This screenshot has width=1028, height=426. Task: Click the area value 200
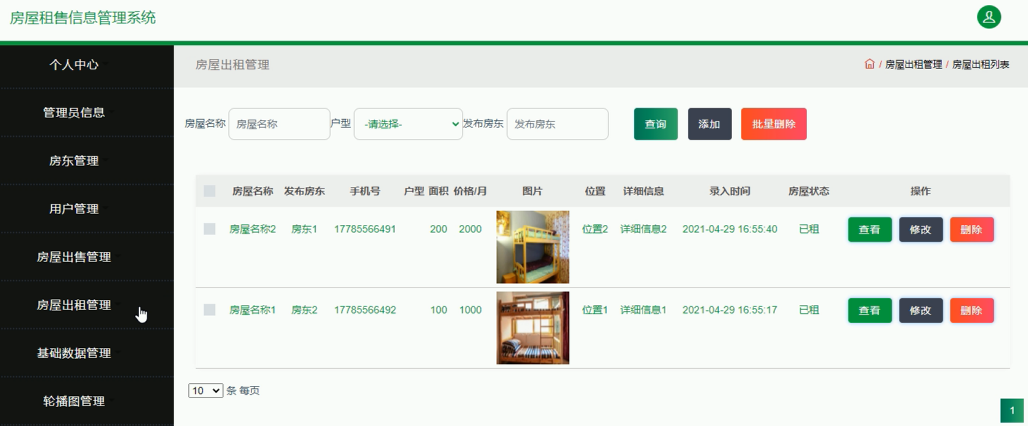(439, 229)
